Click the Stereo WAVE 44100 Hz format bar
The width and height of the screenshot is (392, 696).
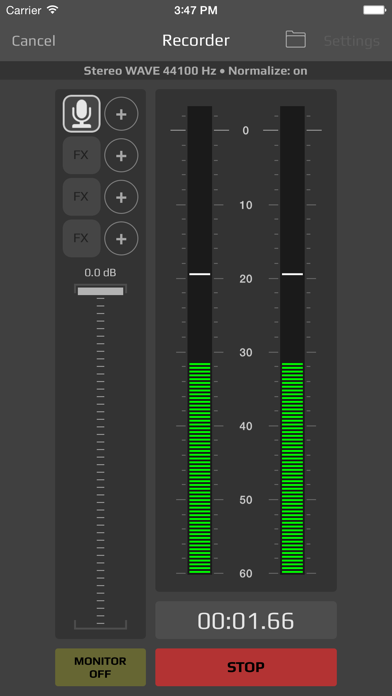tap(196, 71)
